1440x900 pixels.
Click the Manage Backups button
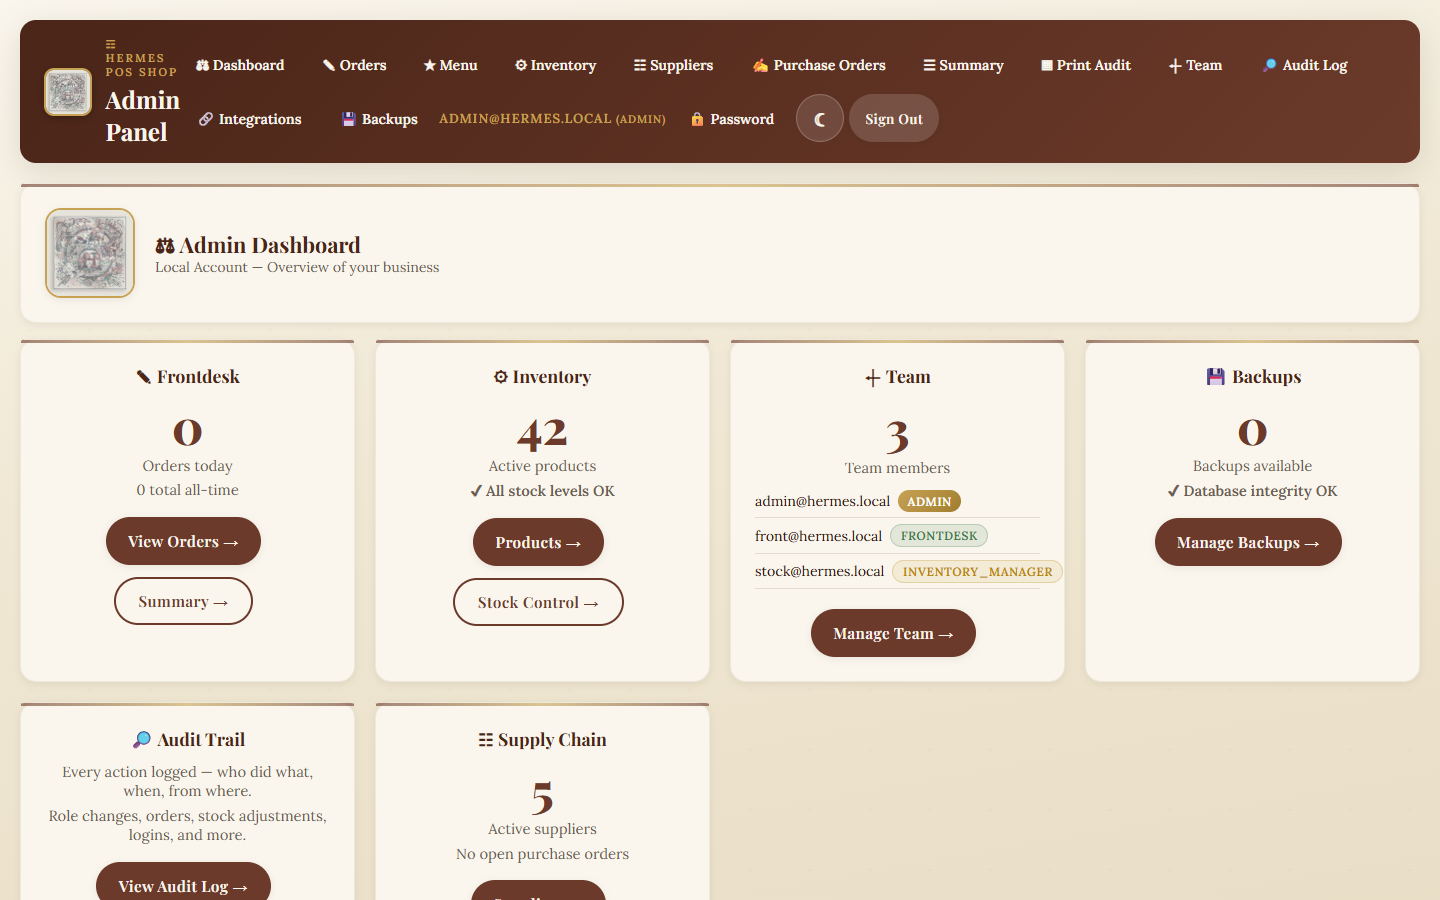click(1248, 542)
